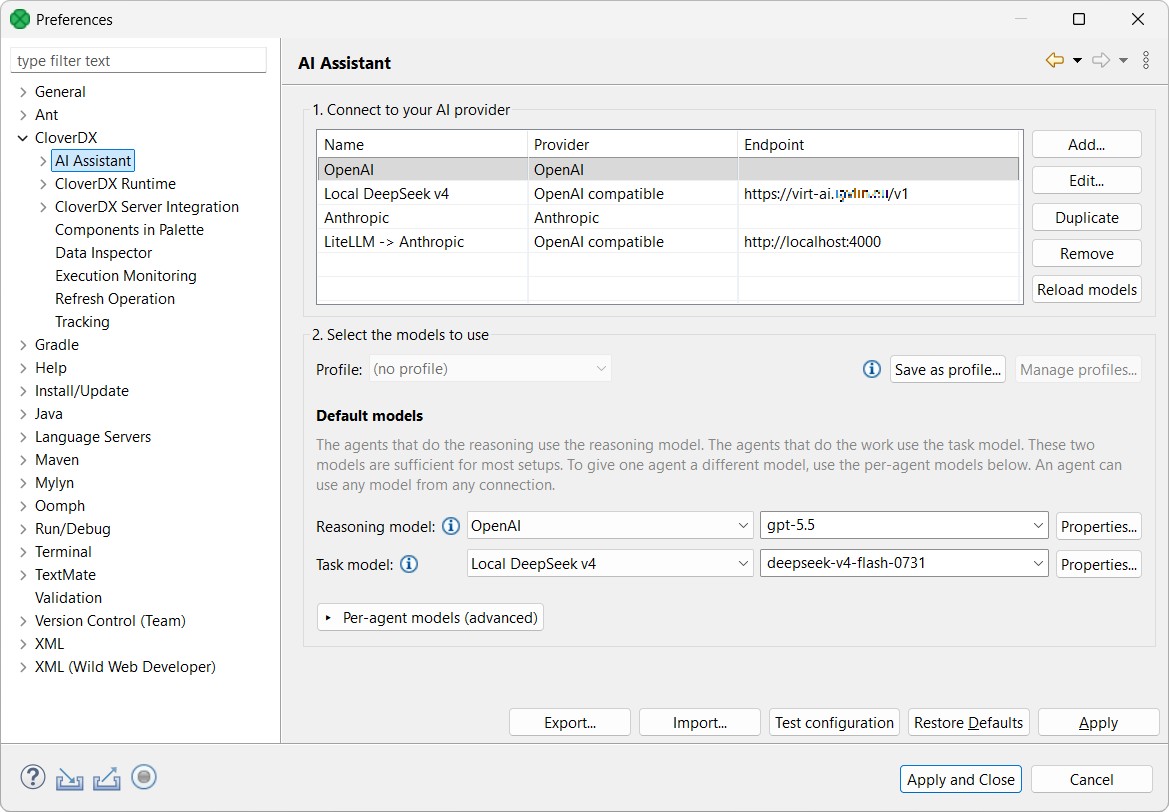This screenshot has height=812, width=1169.
Task: Open the Task model connection dropdown
Action: (610, 564)
